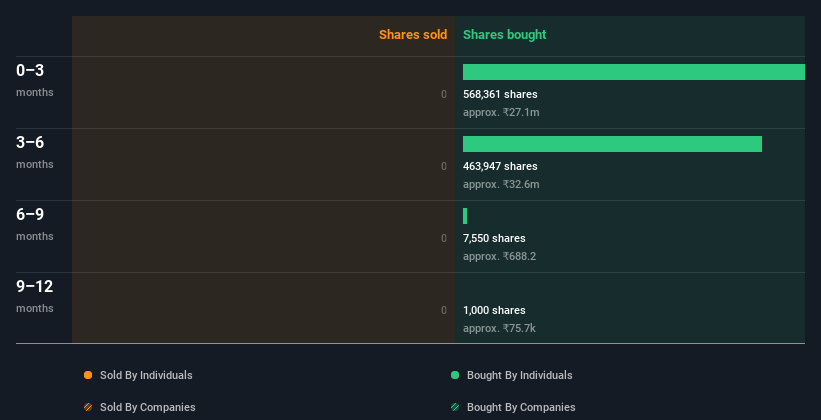The height and width of the screenshot is (420, 821).
Task: Click the Sold By Individuals legend label
Action: point(146,375)
